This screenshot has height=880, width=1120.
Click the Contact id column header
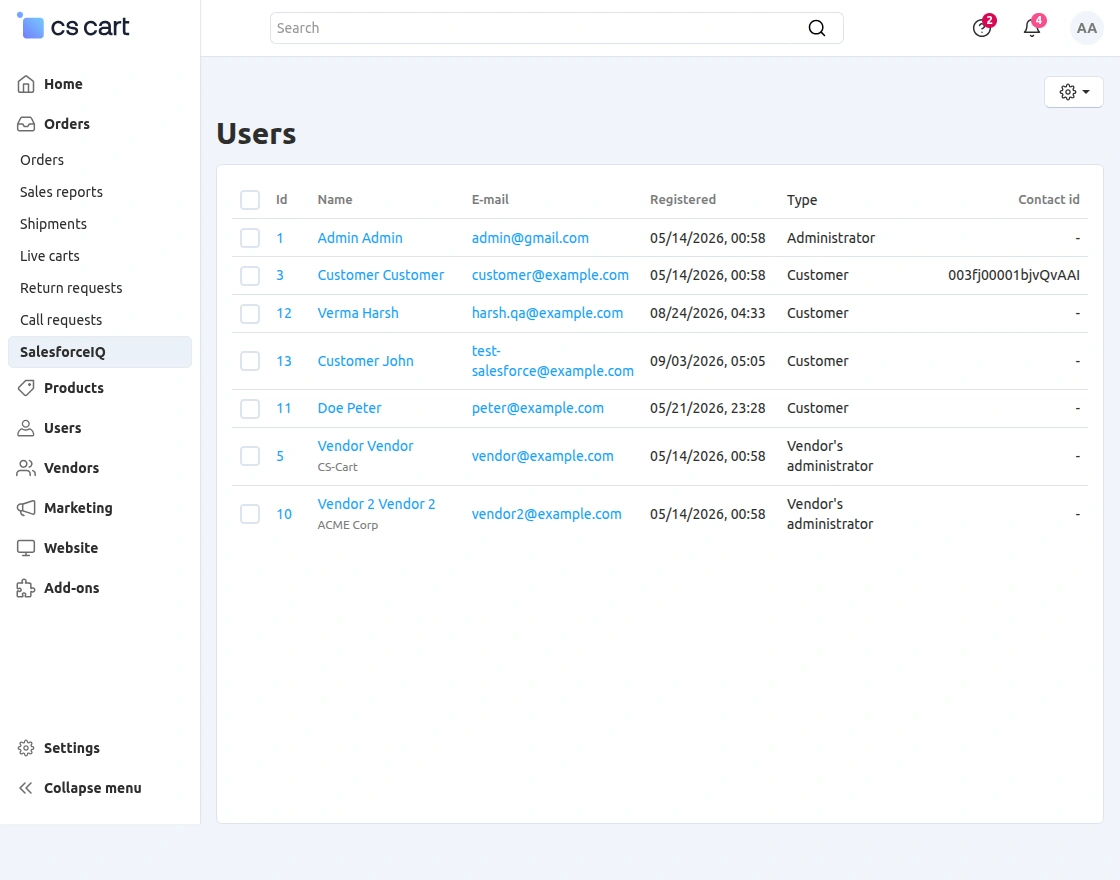1049,199
